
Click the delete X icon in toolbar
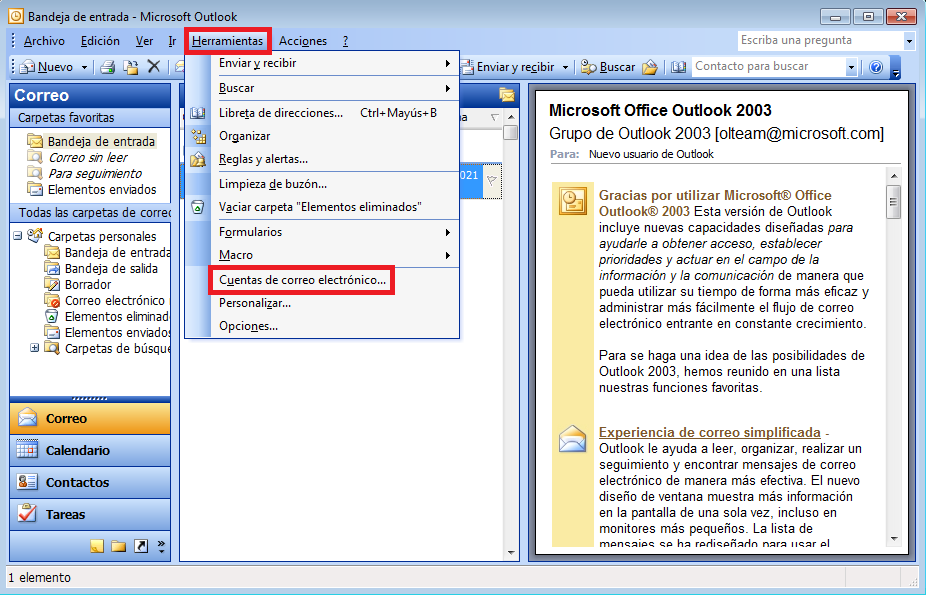[154, 67]
